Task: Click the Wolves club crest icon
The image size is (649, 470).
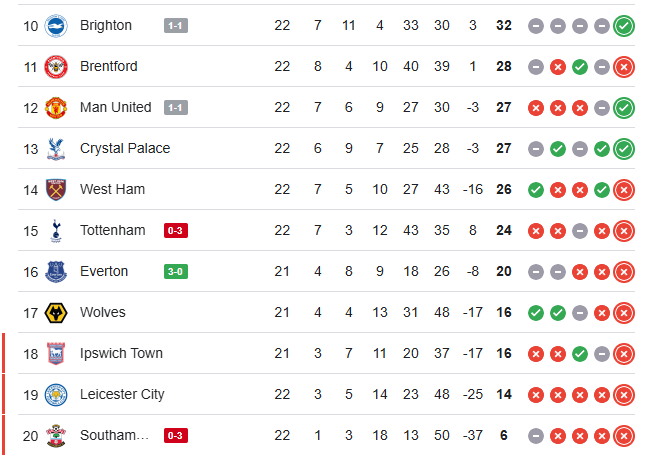Action: [55, 312]
